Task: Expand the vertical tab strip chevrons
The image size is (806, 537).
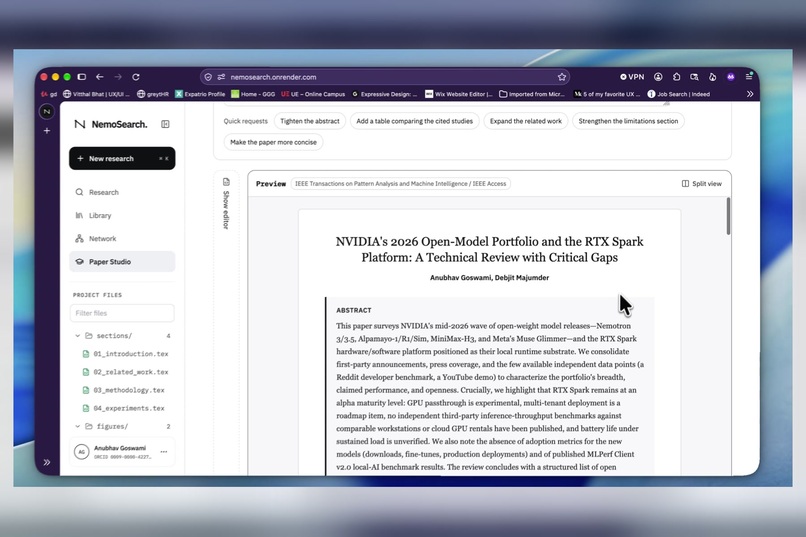Action: click(x=47, y=462)
